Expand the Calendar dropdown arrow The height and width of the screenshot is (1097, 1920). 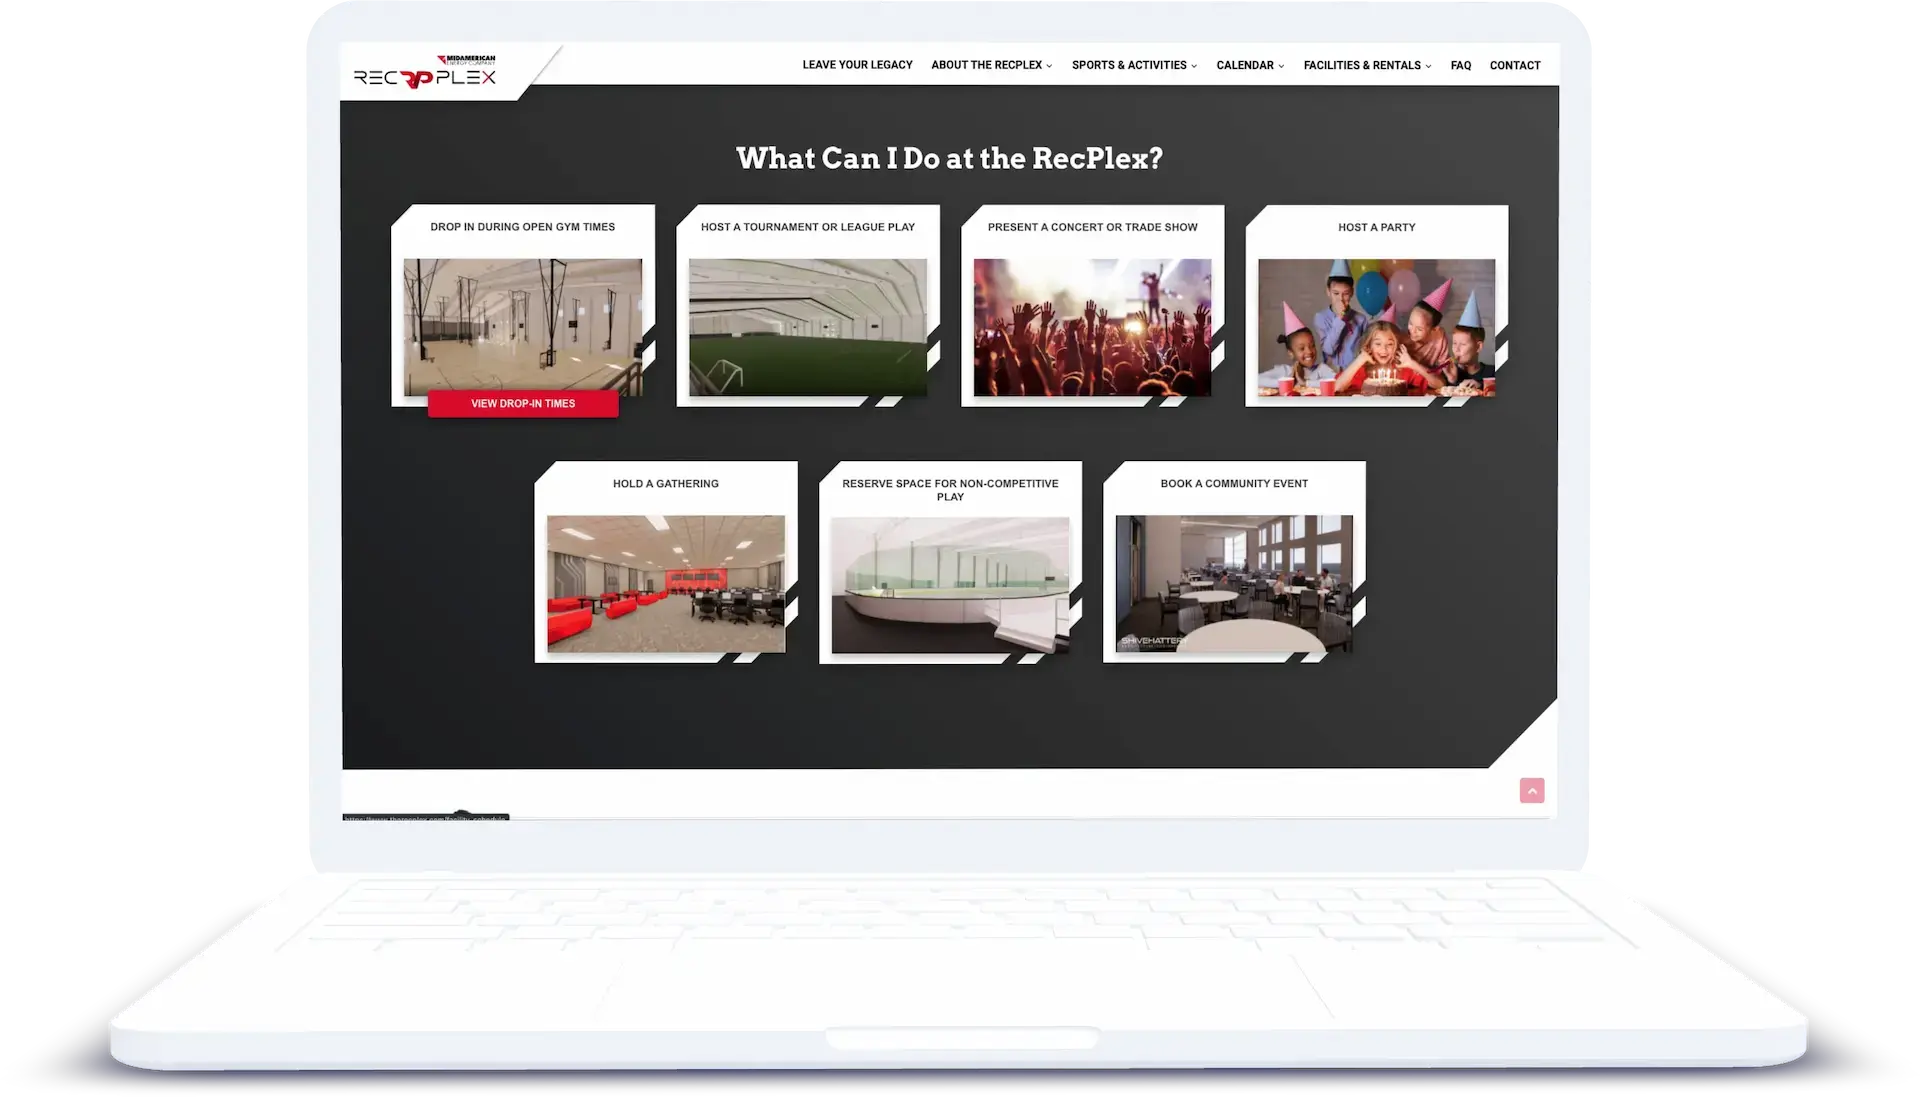click(1282, 65)
